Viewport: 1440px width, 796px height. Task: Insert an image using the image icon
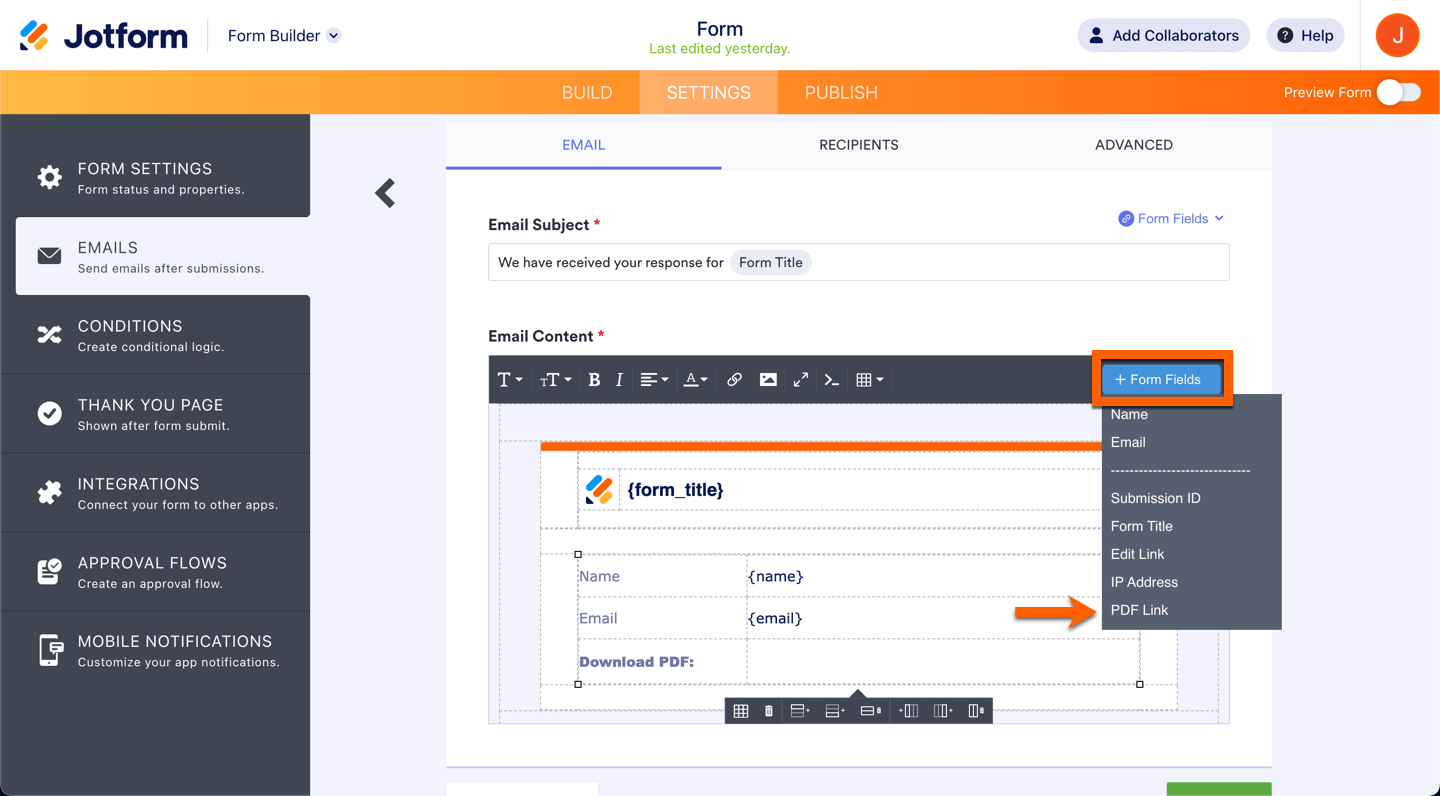point(768,380)
